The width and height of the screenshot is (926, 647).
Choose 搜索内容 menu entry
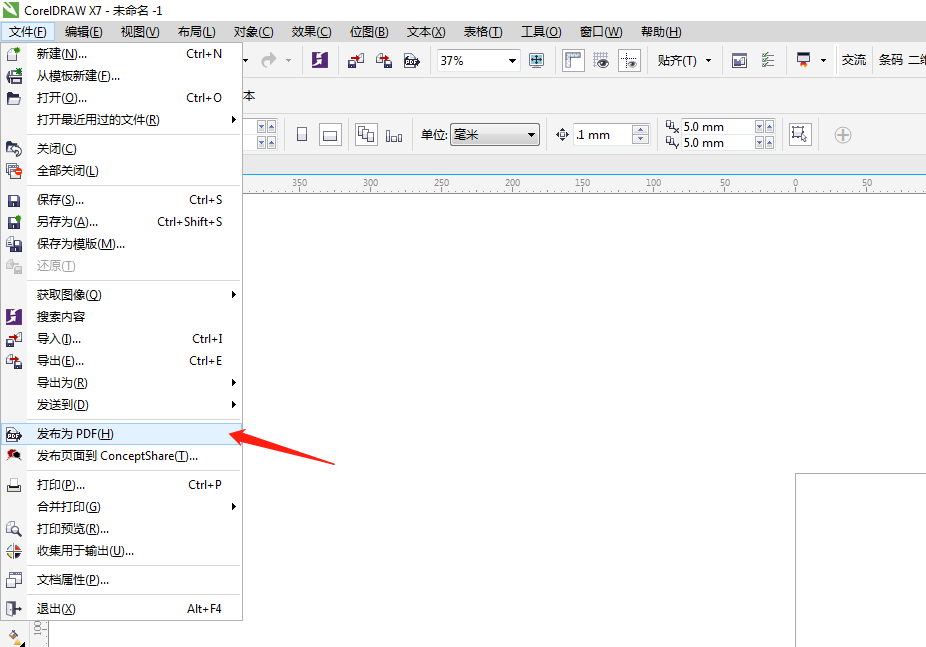pos(122,317)
